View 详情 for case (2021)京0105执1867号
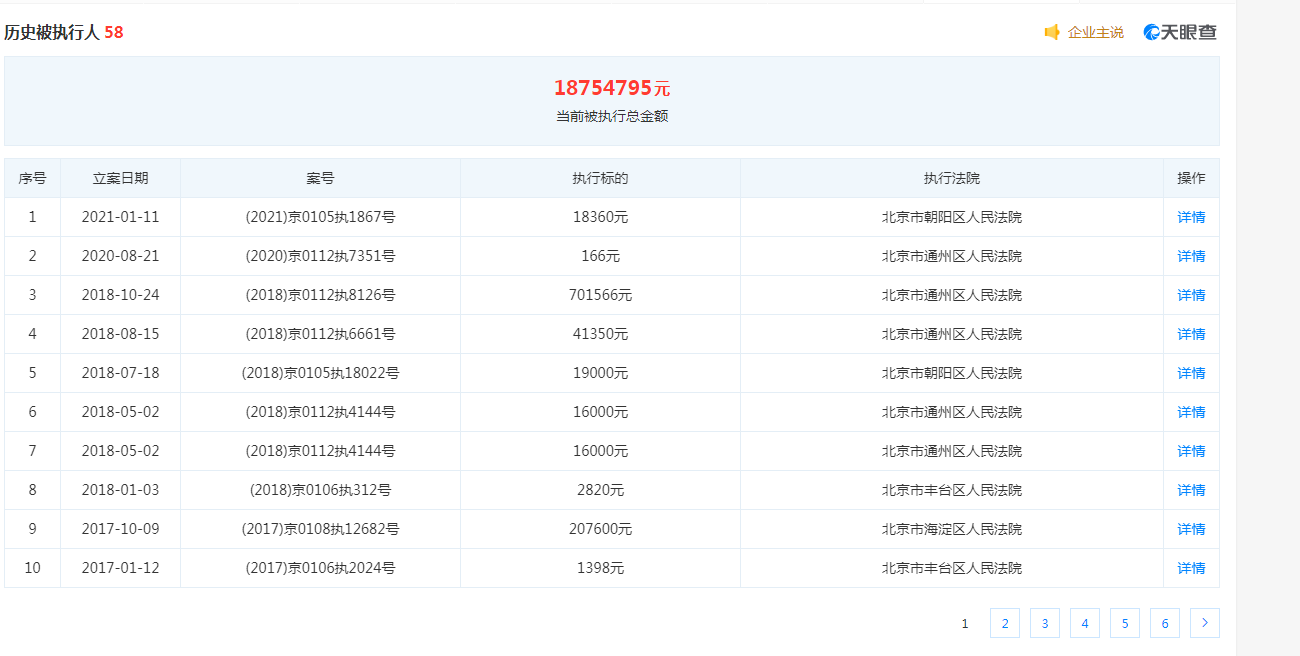The height and width of the screenshot is (656, 1300). 1191,217
